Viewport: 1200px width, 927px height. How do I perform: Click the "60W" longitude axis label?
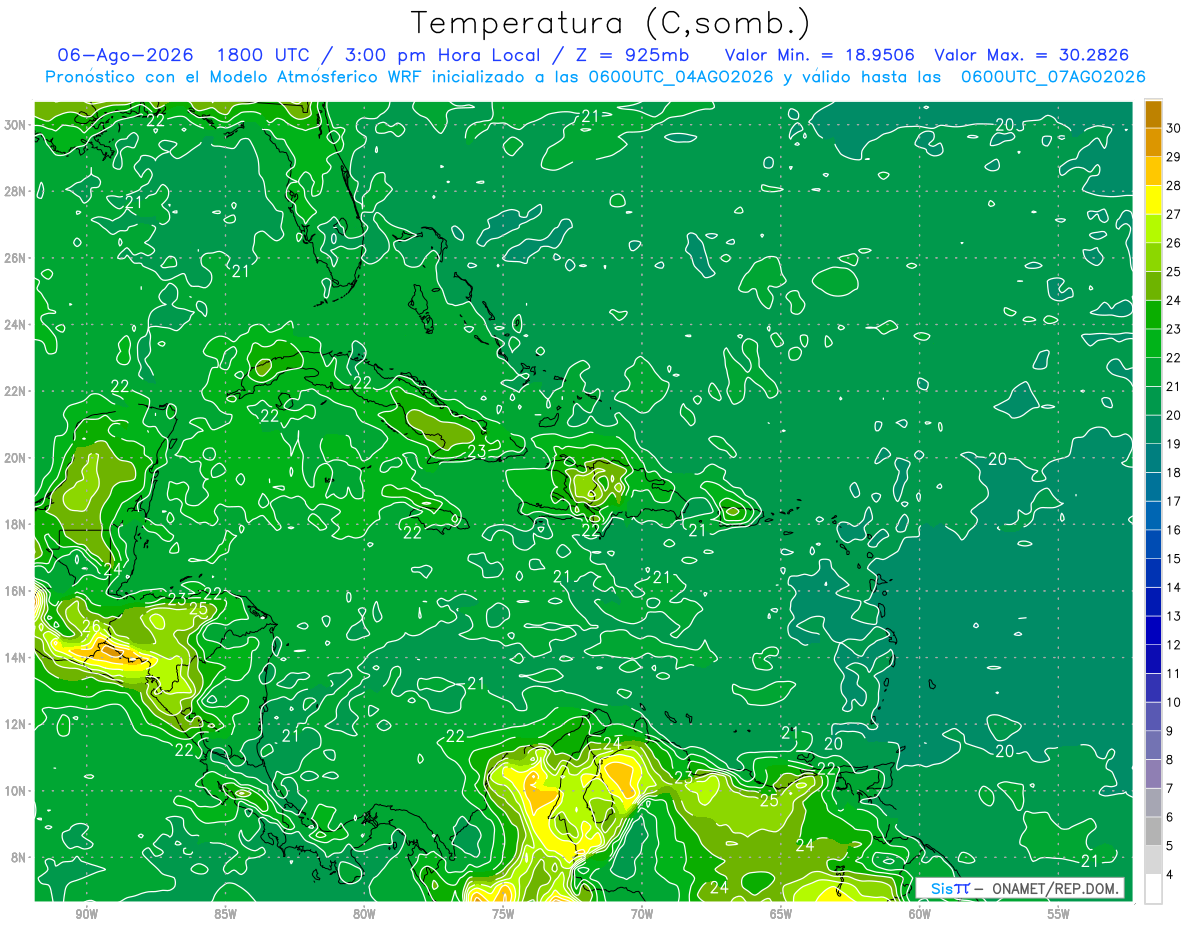pos(920,914)
